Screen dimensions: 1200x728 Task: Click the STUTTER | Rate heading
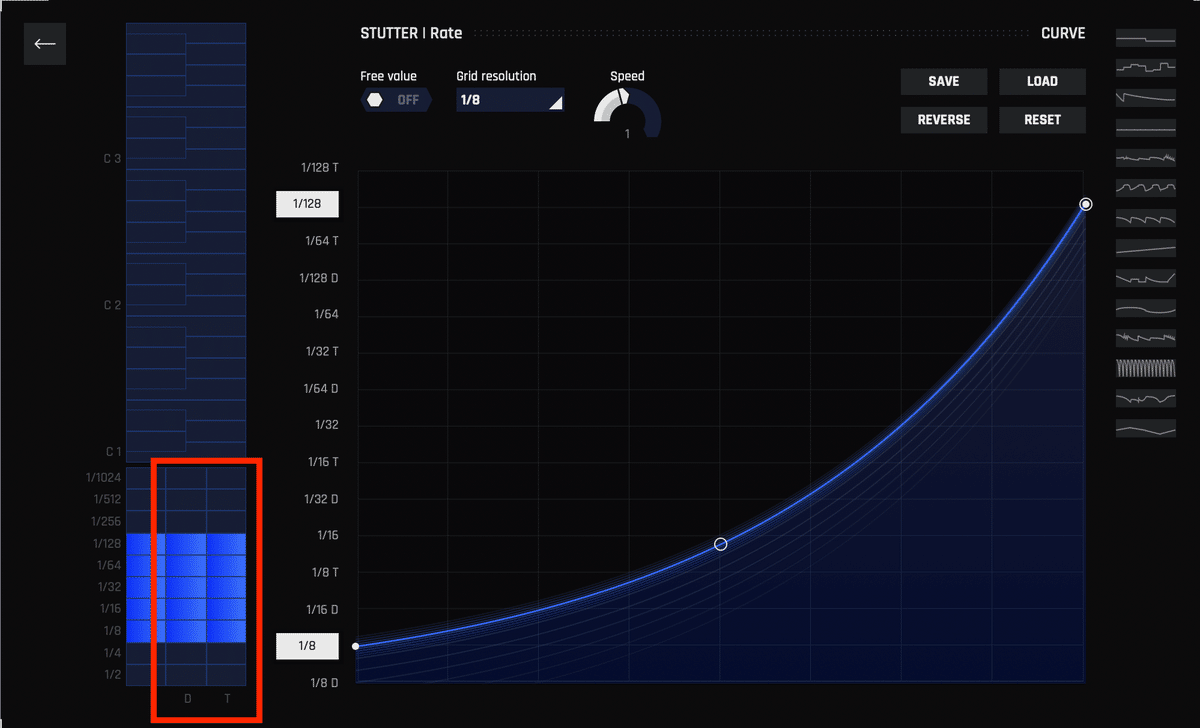(411, 33)
